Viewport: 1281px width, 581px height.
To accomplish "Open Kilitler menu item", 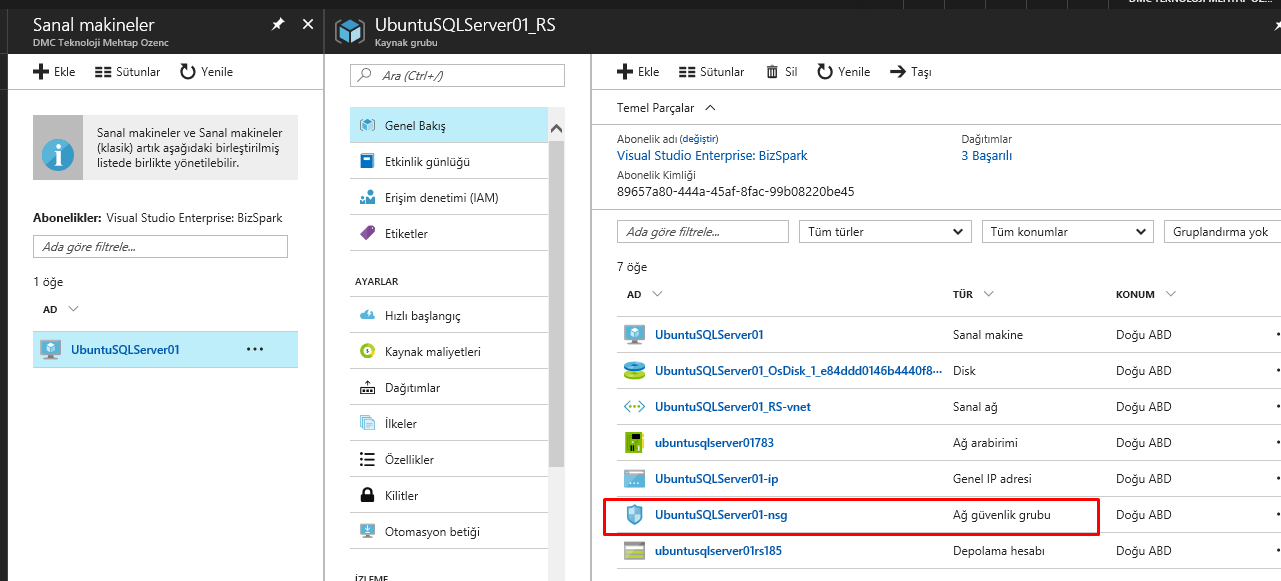I will tap(449, 496).
